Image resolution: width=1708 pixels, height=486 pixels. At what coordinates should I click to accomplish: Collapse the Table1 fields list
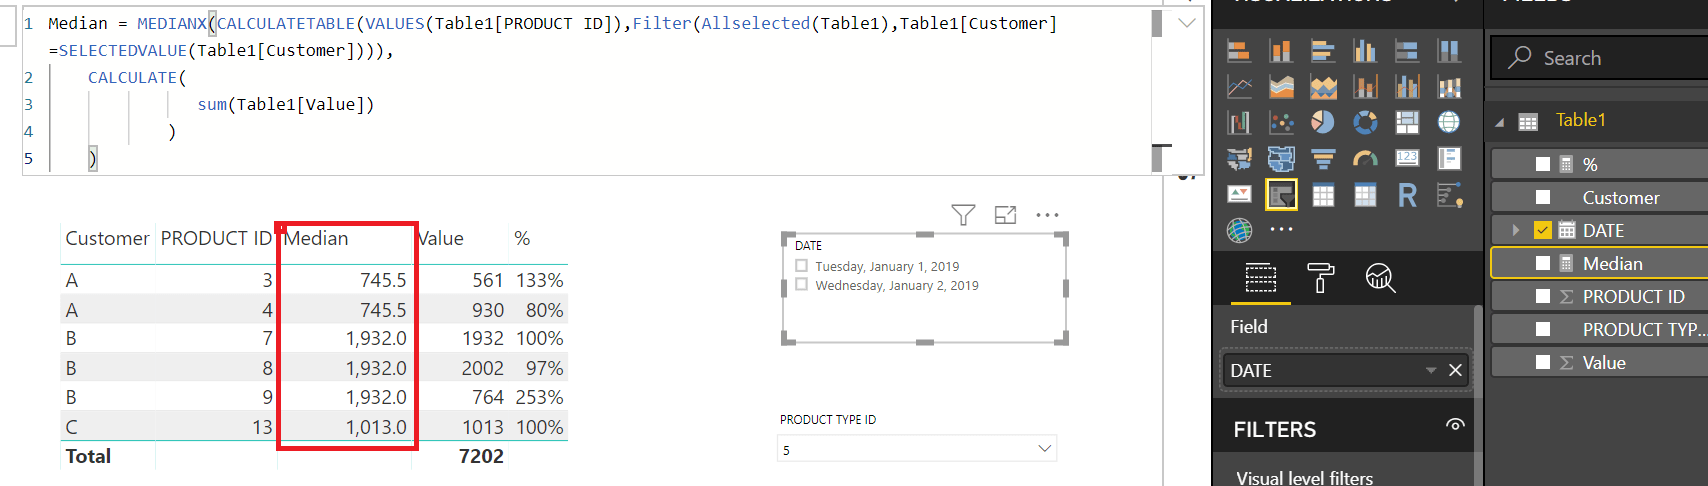(1499, 122)
